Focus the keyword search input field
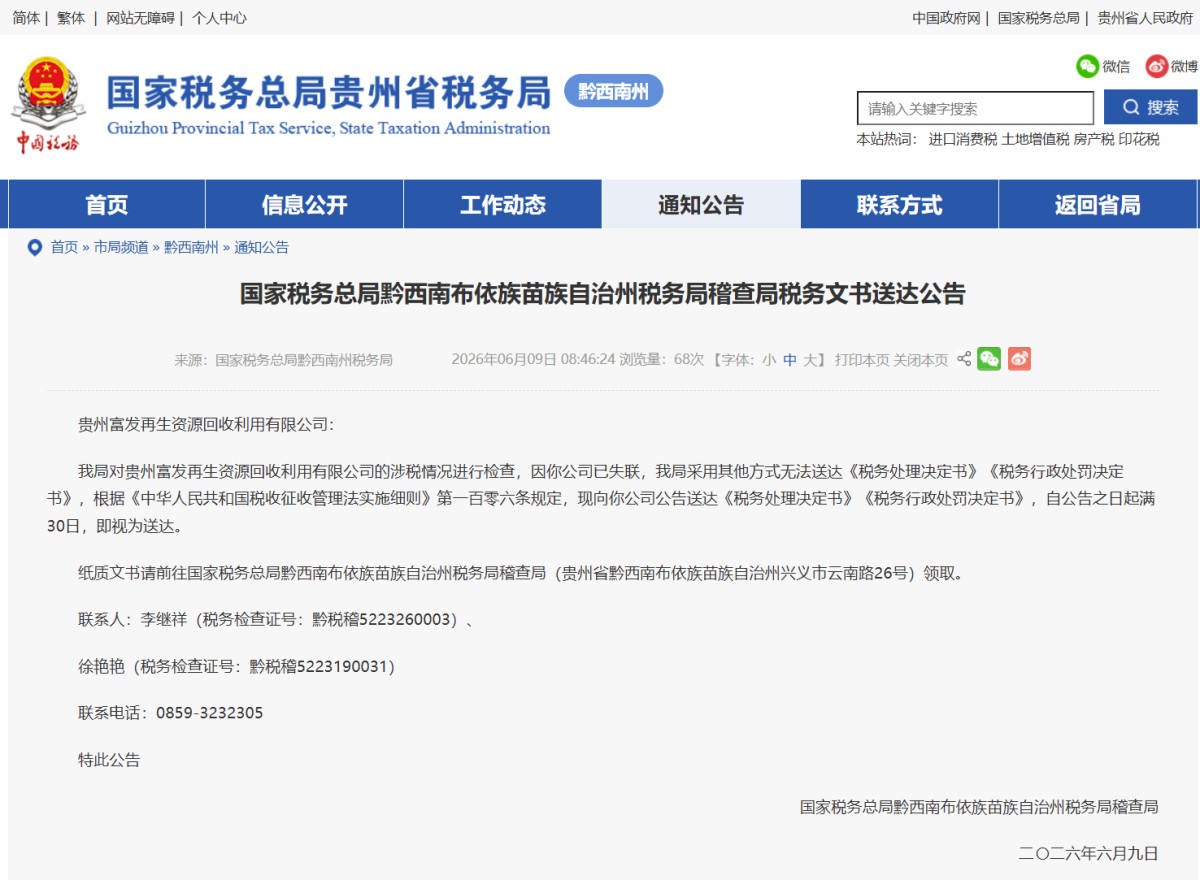The height and width of the screenshot is (880, 1200). coord(975,108)
